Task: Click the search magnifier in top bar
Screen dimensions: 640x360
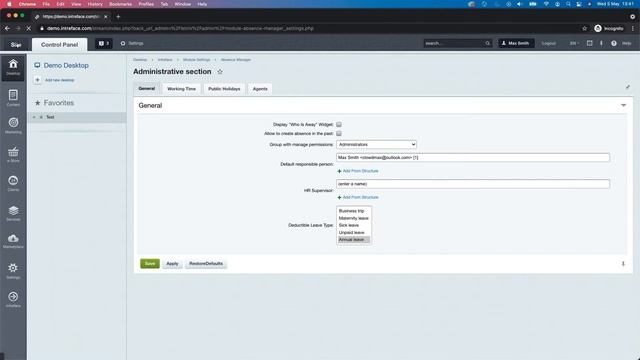Action: tap(487, 43)
